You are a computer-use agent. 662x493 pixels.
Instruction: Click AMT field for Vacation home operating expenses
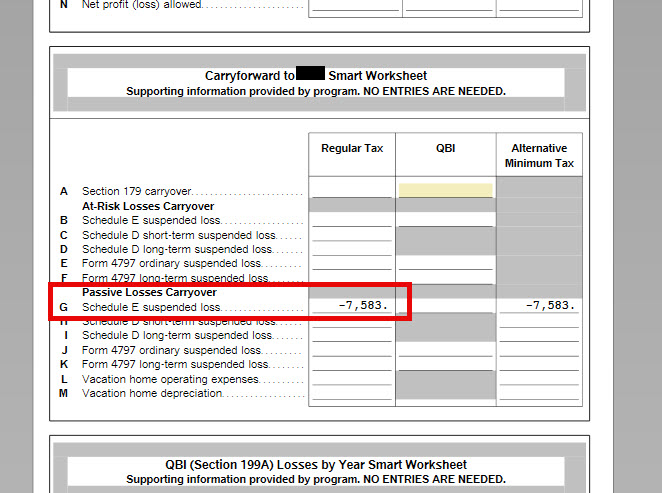[x=539, y=379]
